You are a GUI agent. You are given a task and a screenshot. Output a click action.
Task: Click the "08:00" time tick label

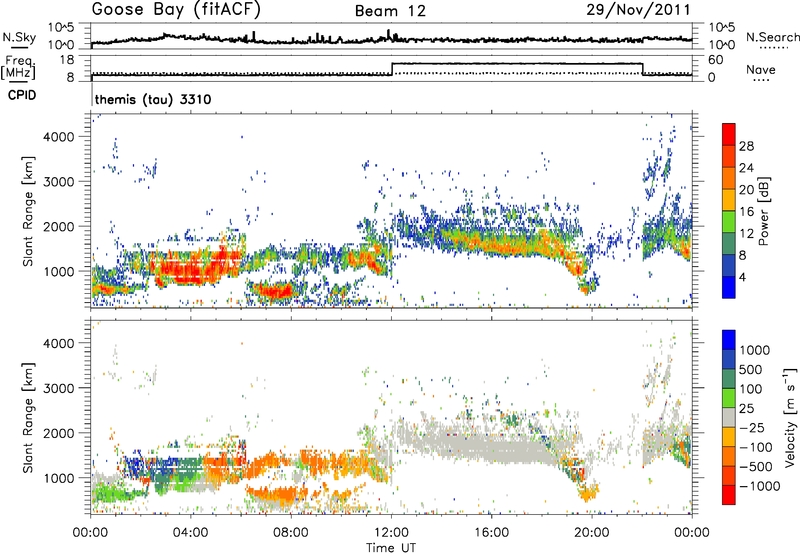pyautogui.click(x=291, y=533)
